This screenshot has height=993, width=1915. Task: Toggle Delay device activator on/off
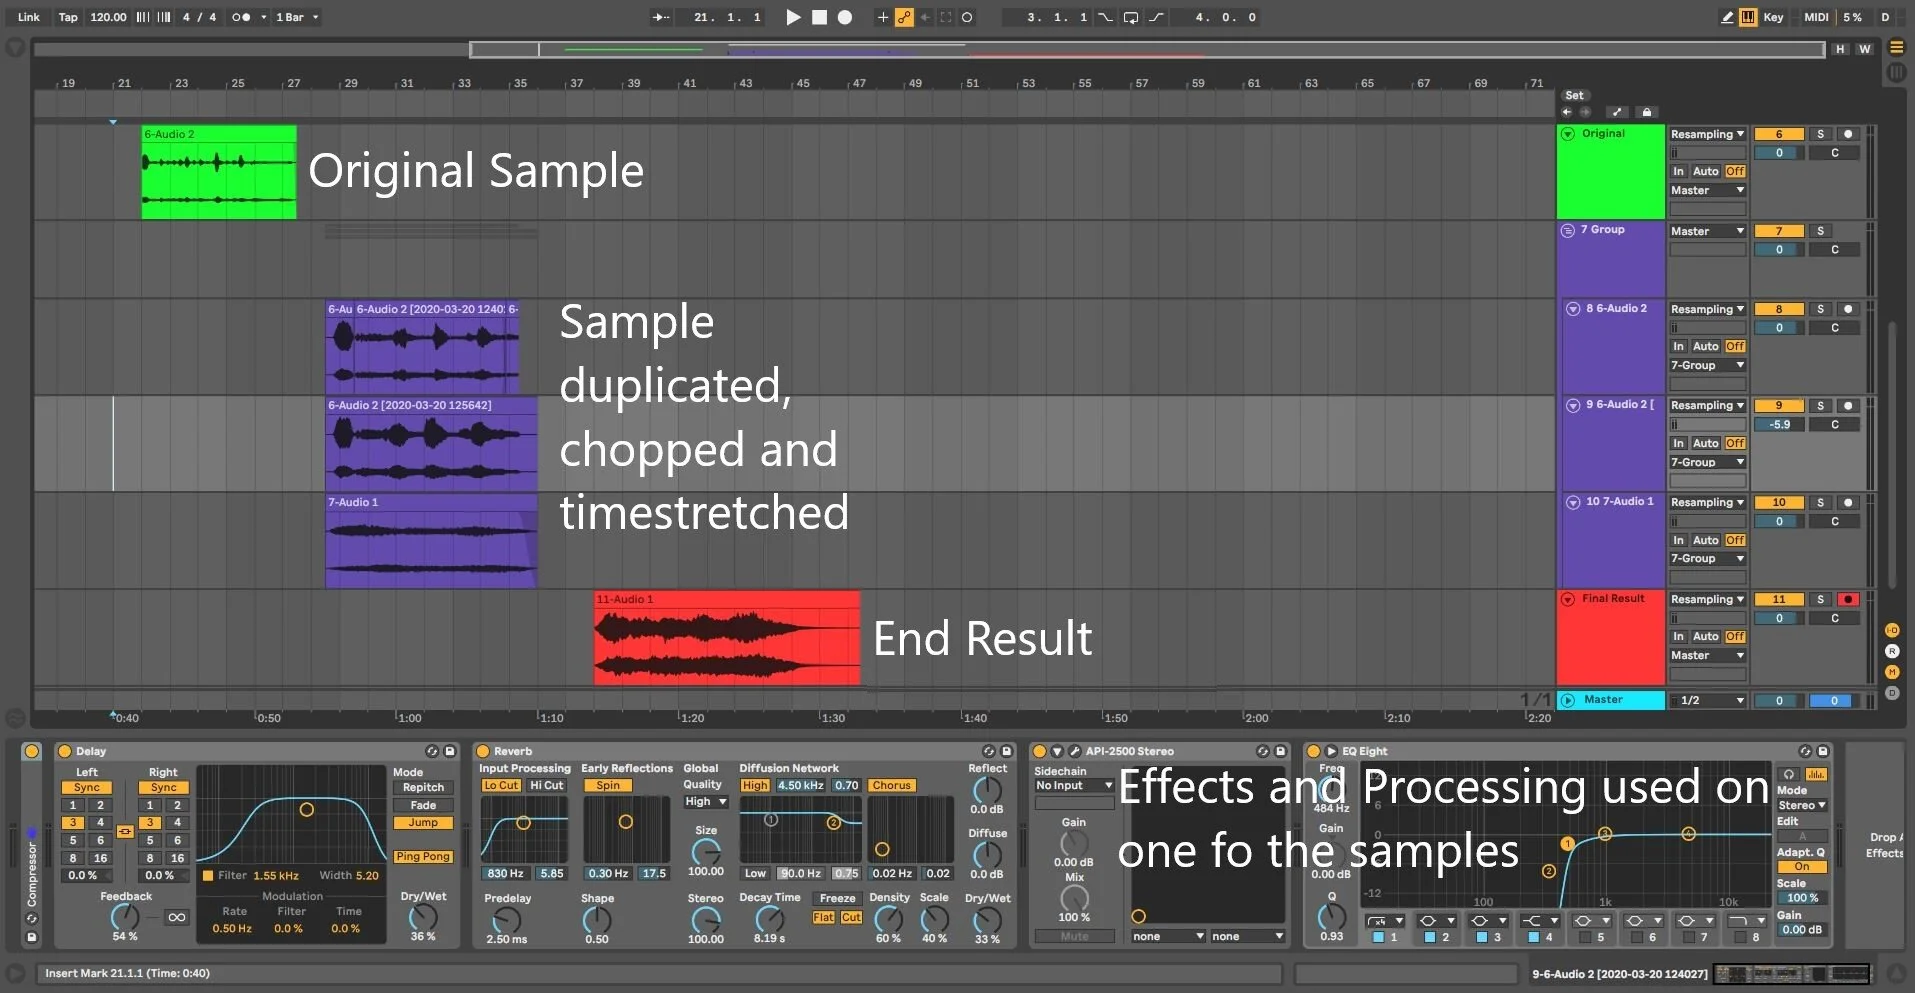[65, 751]
